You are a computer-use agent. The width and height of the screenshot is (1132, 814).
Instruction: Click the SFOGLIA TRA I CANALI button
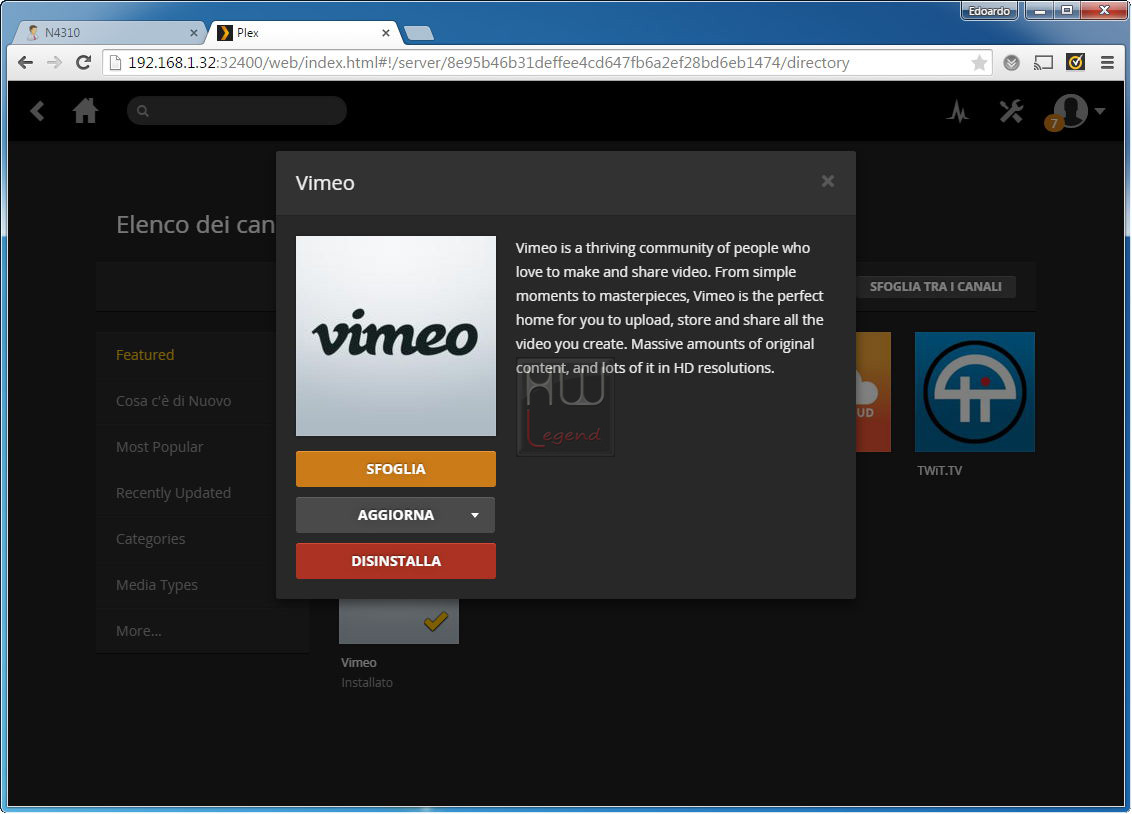pyautogui.click(x=936, y=286)
